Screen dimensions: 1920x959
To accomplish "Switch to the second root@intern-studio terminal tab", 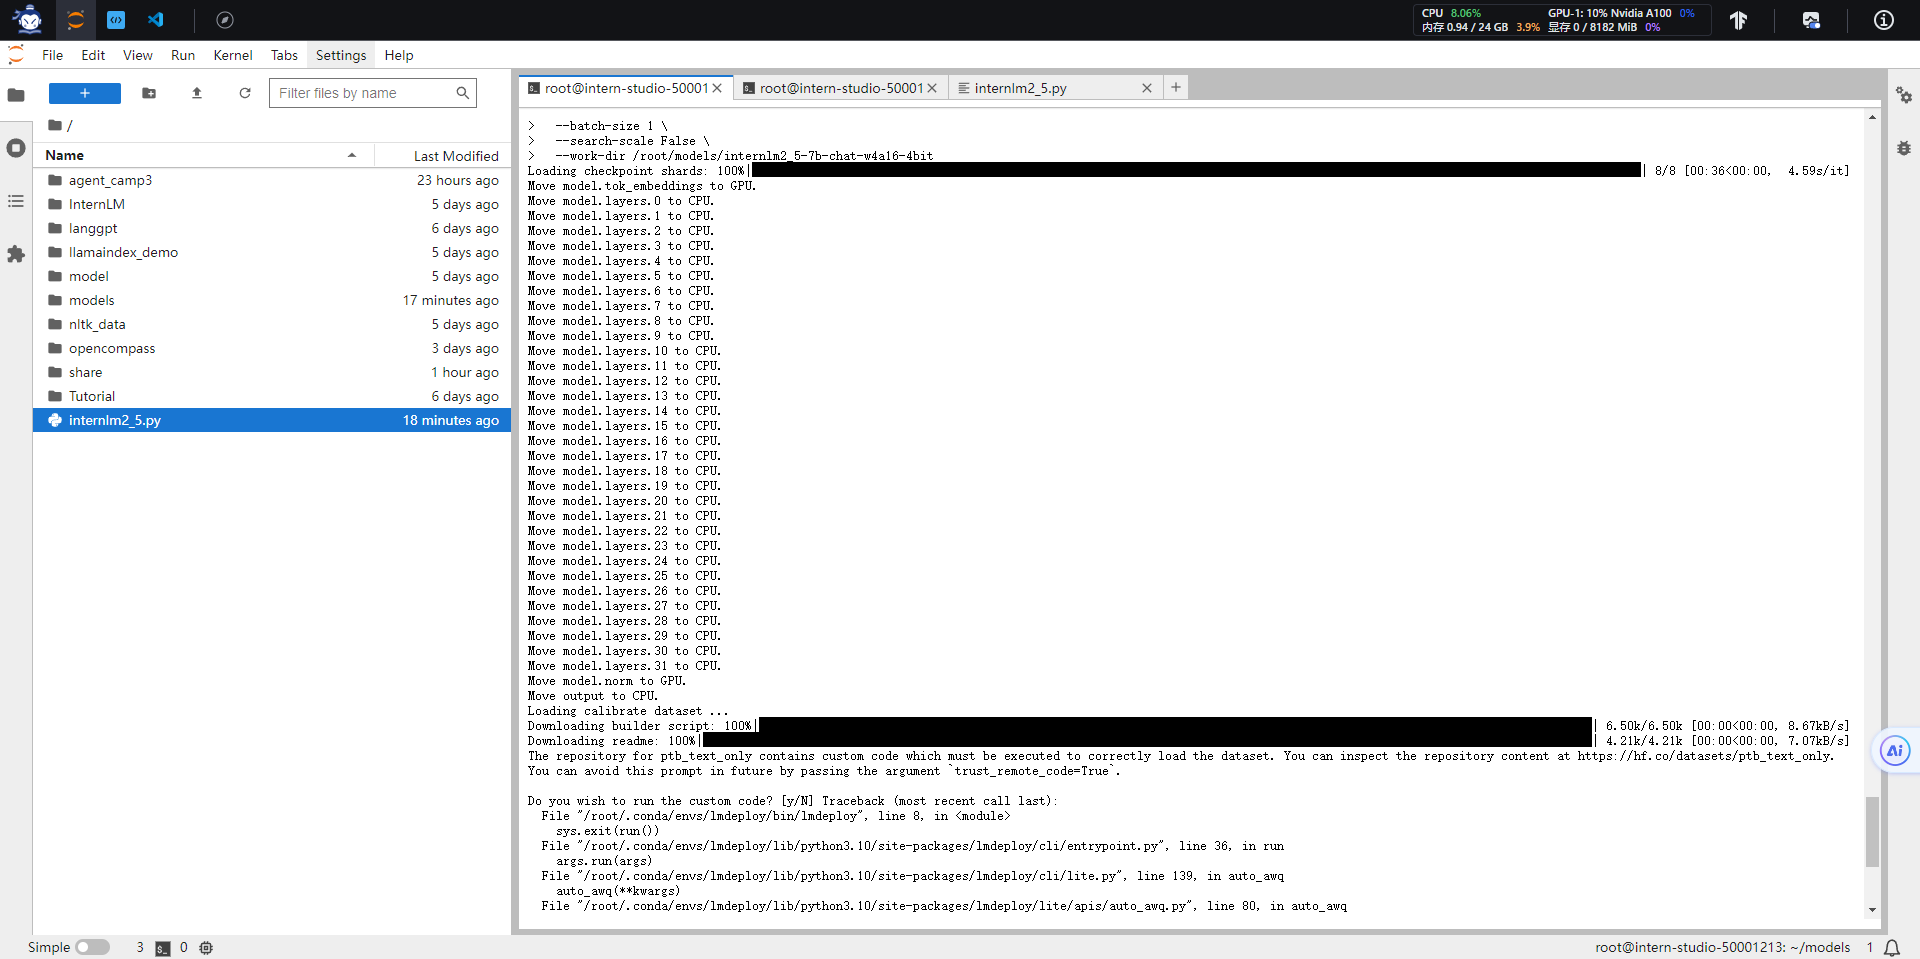I will tap(841, 88).
